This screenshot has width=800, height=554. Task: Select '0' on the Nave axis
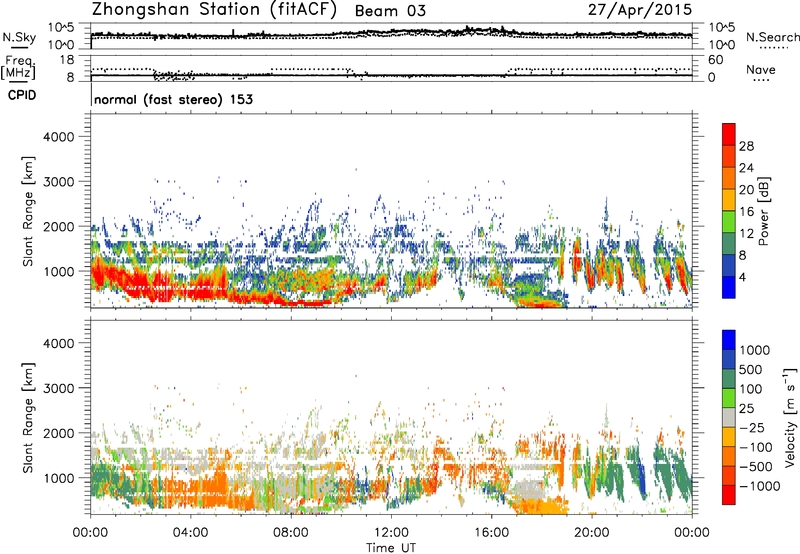pyautogui.click(x=712, y=77)
